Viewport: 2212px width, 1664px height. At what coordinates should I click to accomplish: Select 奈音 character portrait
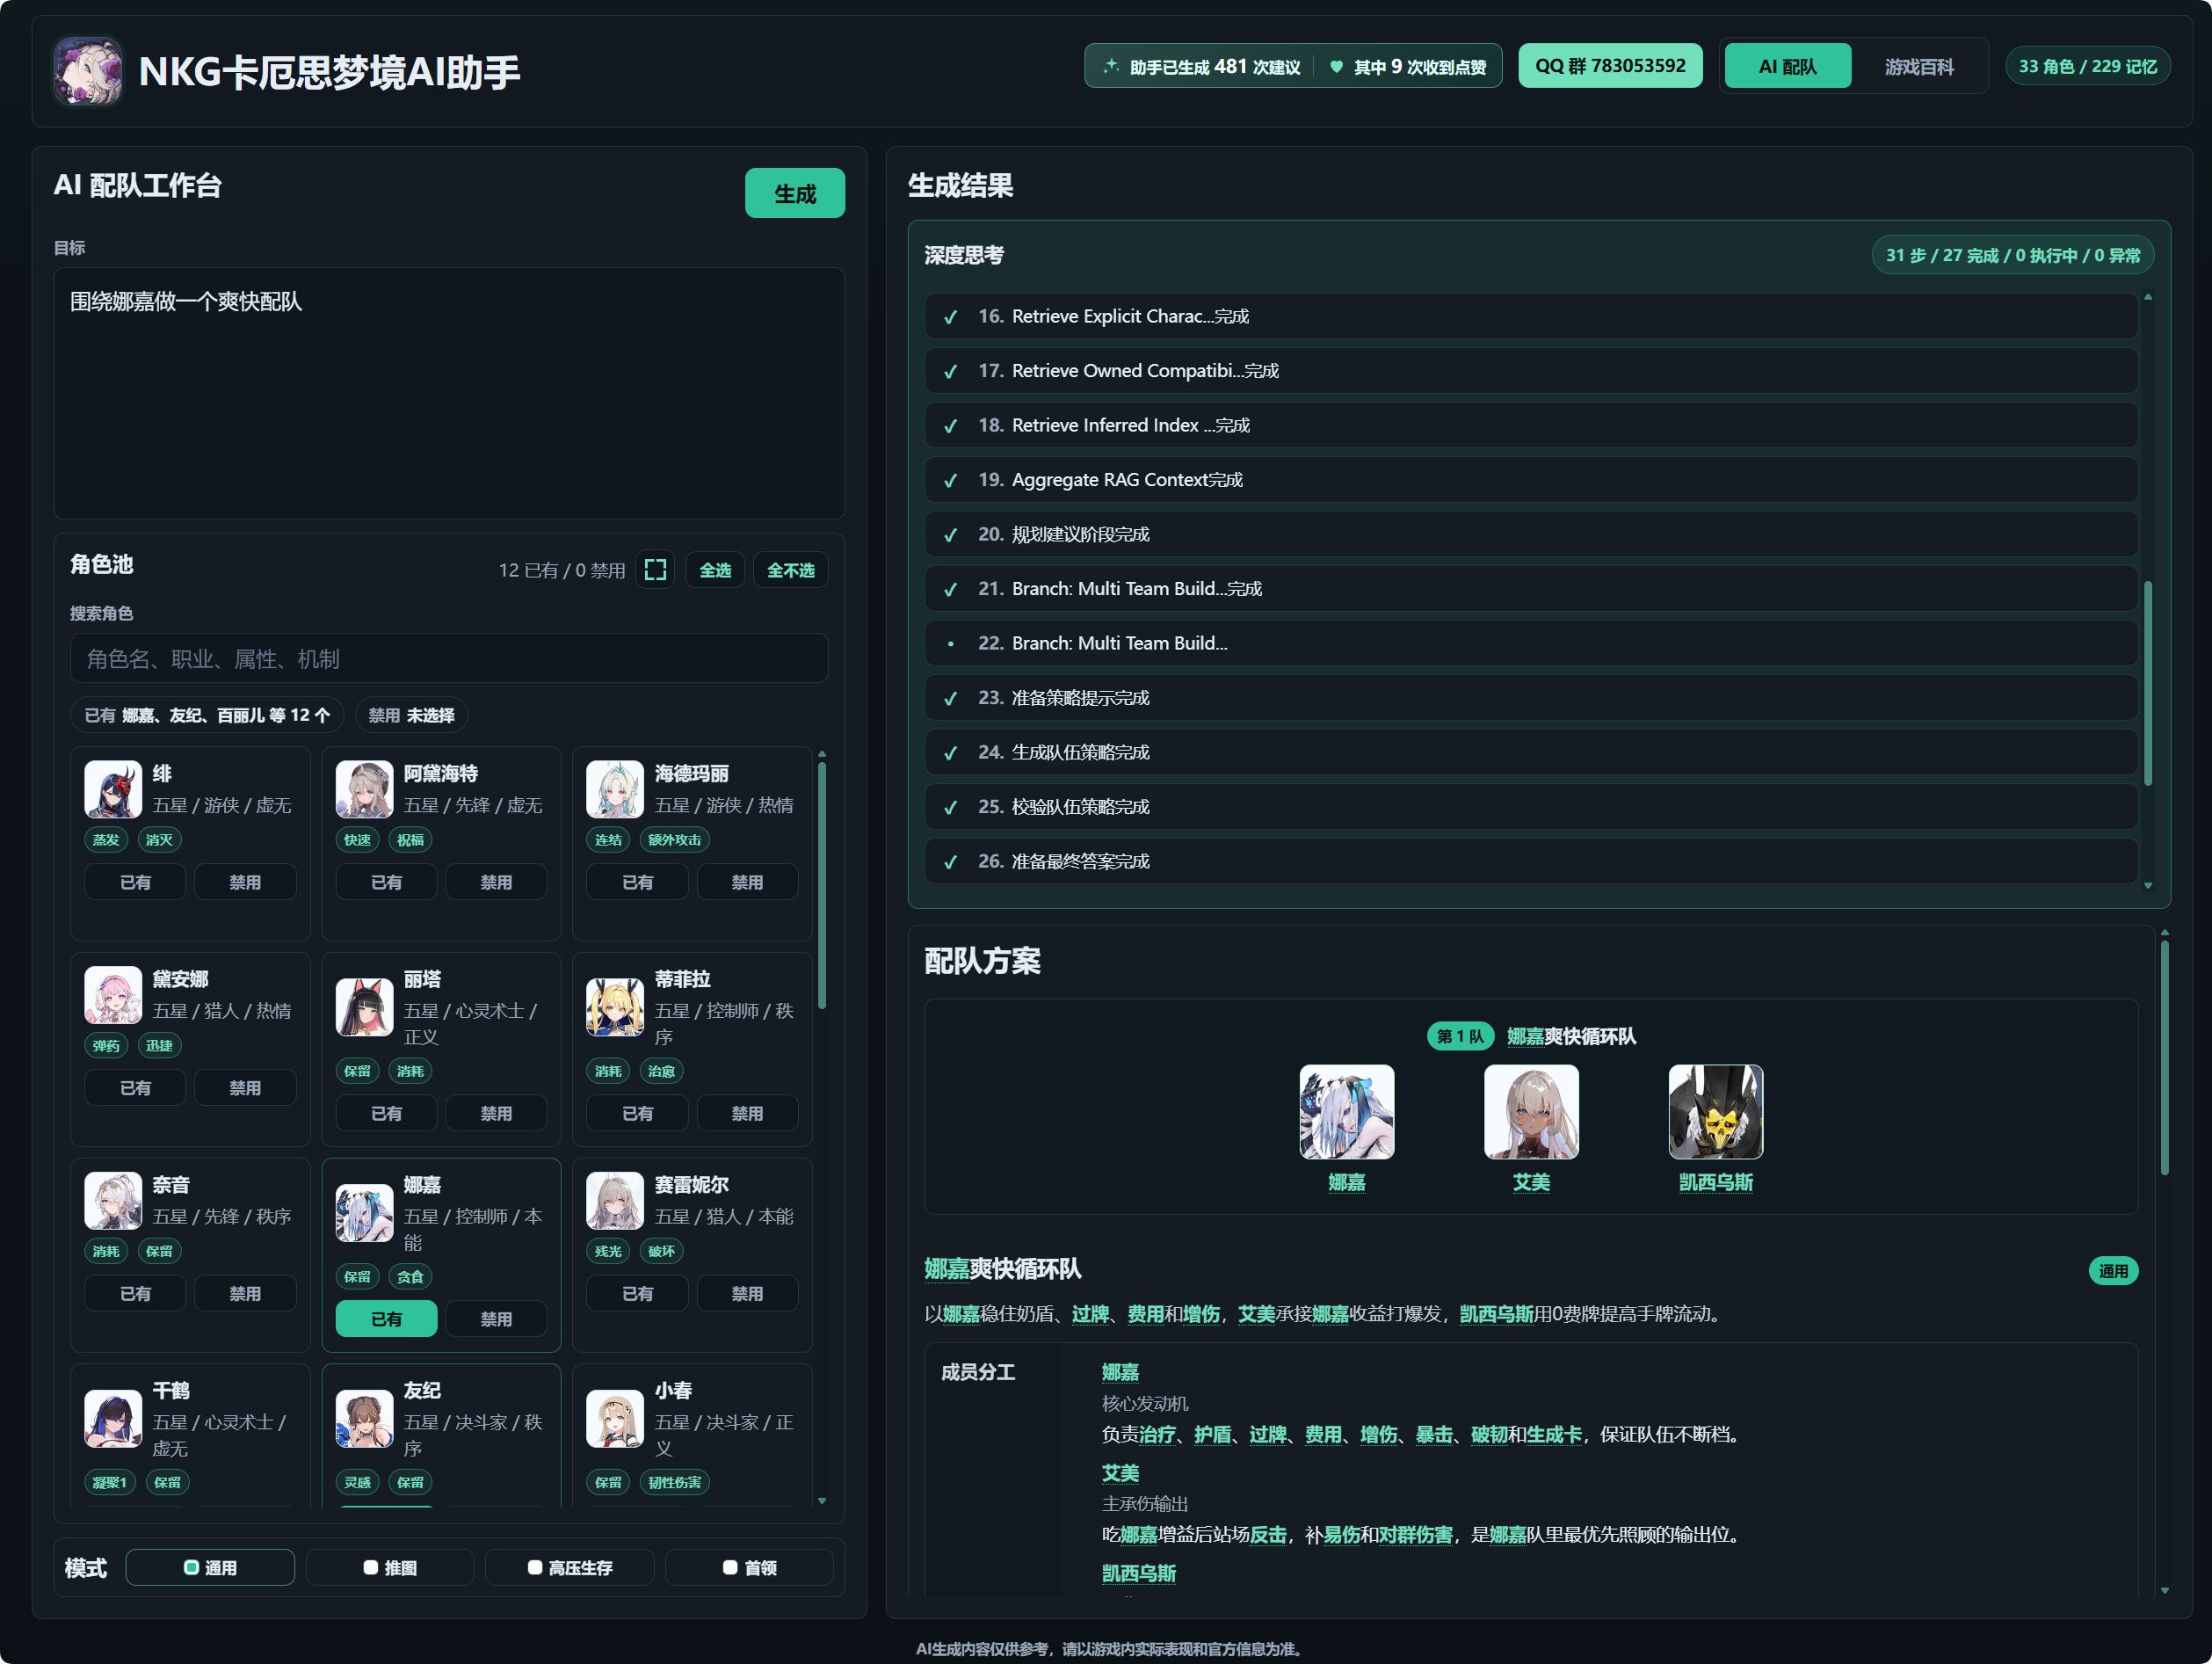click(x=113, y=1200)
